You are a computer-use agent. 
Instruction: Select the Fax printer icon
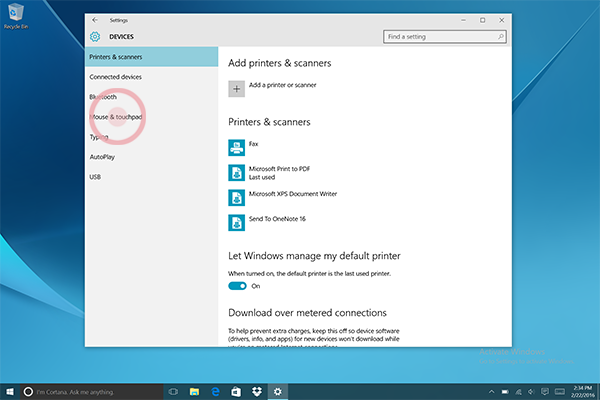[236, 148]
